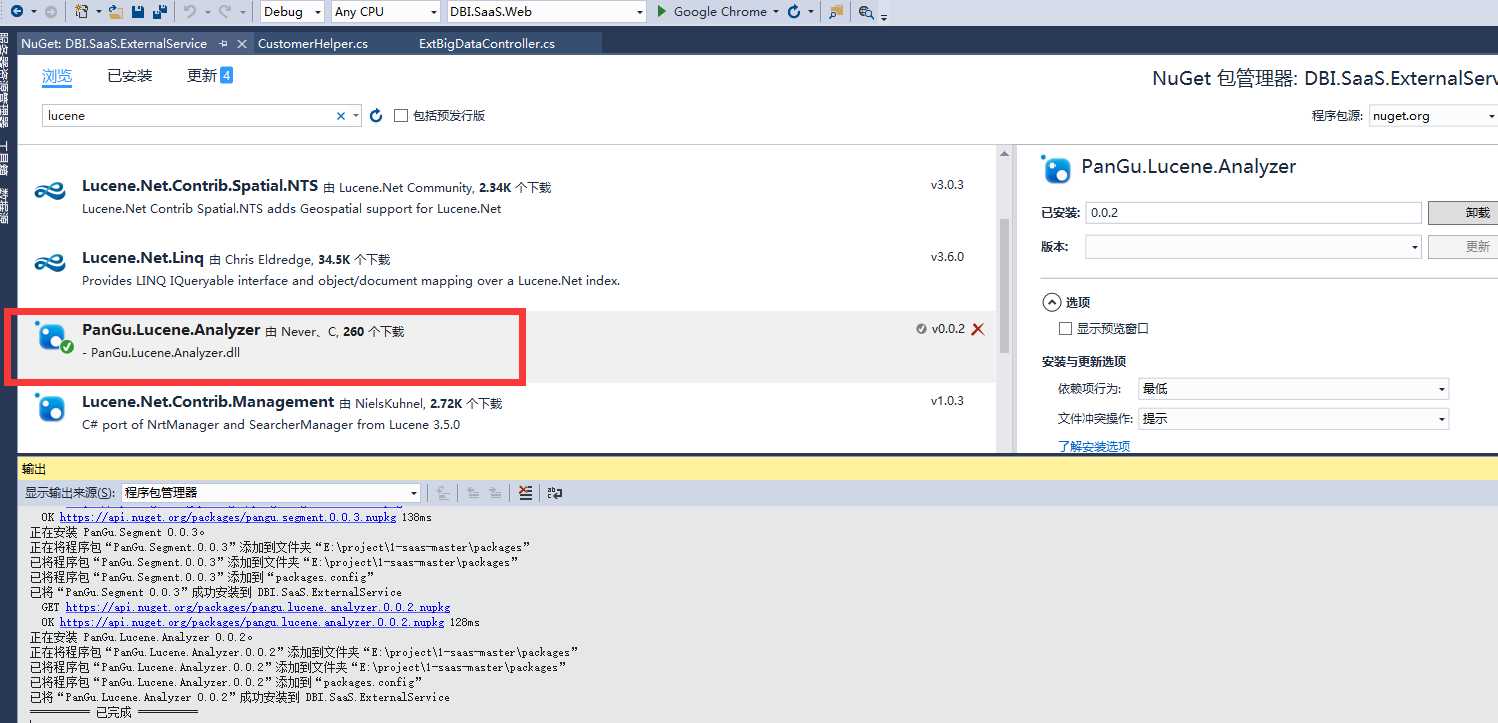Screen dimensions: 1498x723
Task: Select the Lucene.Net.Contrib.Management package title
Action: coord(208,402)
